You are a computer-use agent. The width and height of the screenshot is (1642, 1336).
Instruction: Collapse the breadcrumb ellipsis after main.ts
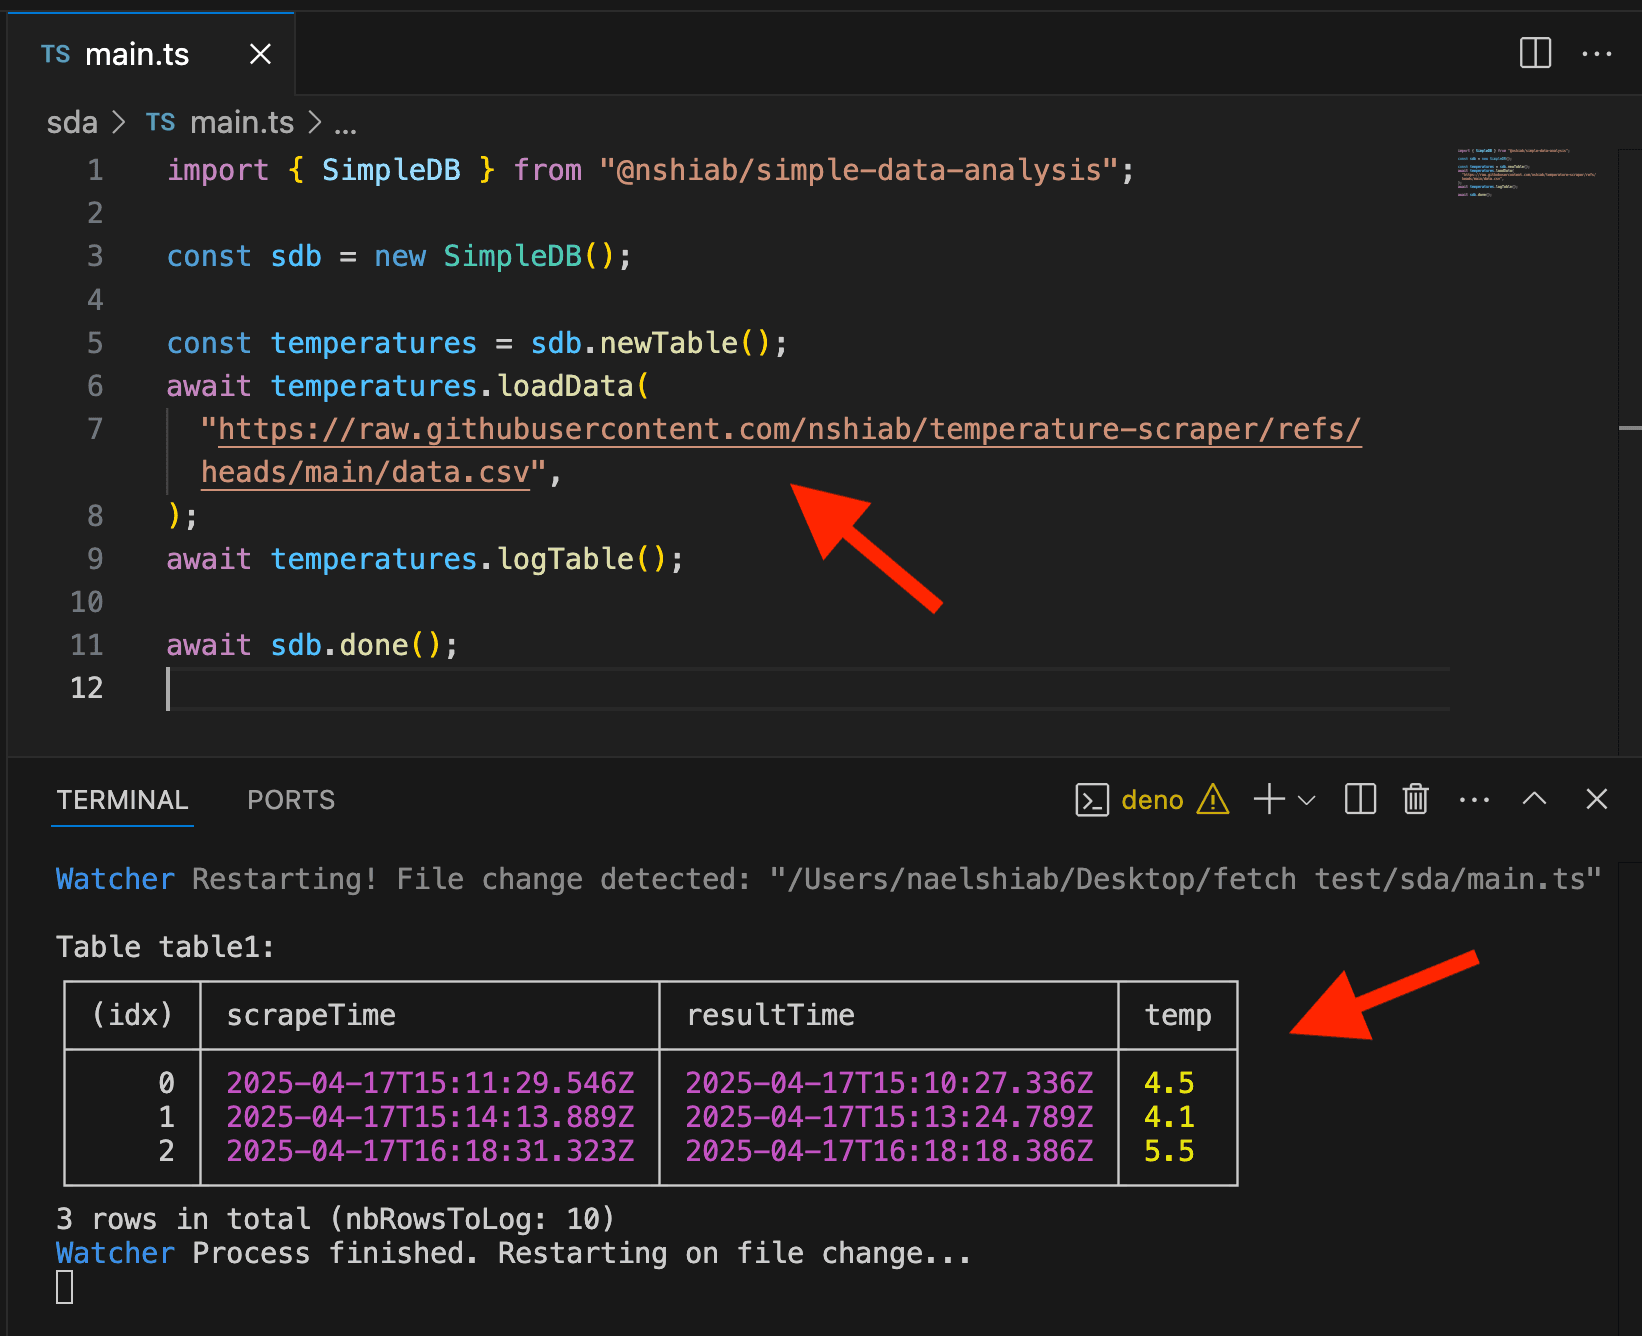345,122
